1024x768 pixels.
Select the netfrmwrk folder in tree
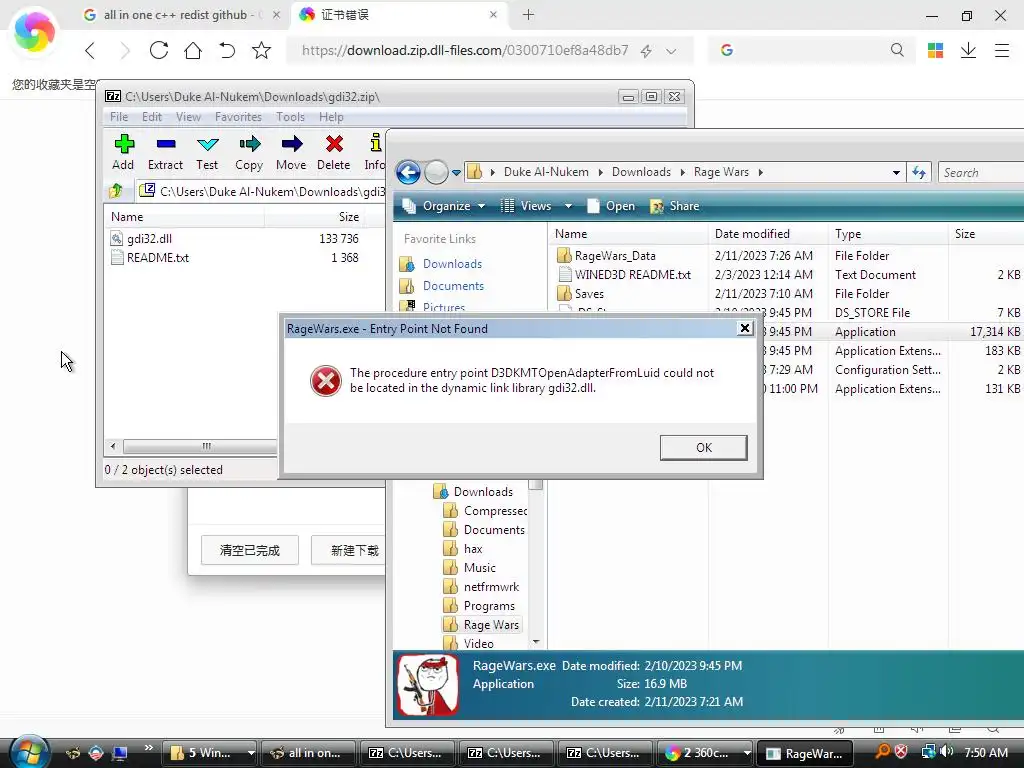[491, 587]
